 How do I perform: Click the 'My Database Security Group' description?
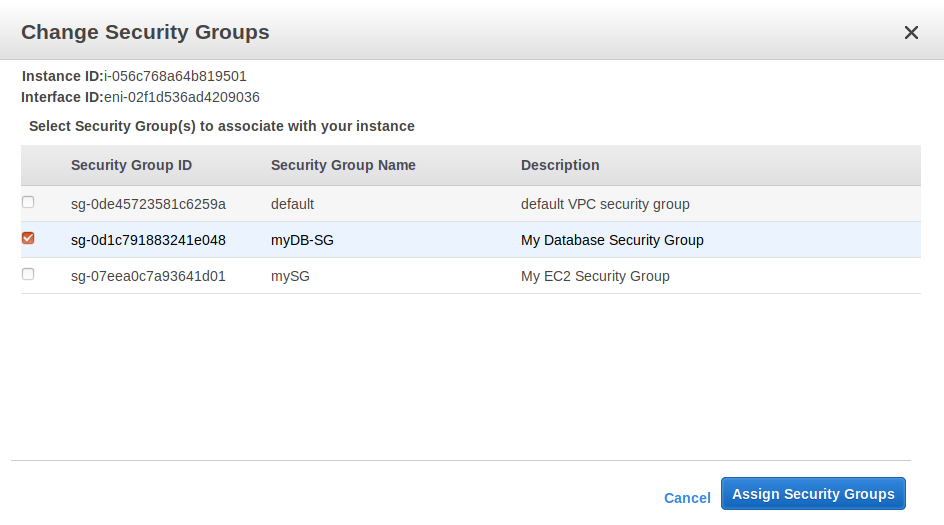(612, 240)
